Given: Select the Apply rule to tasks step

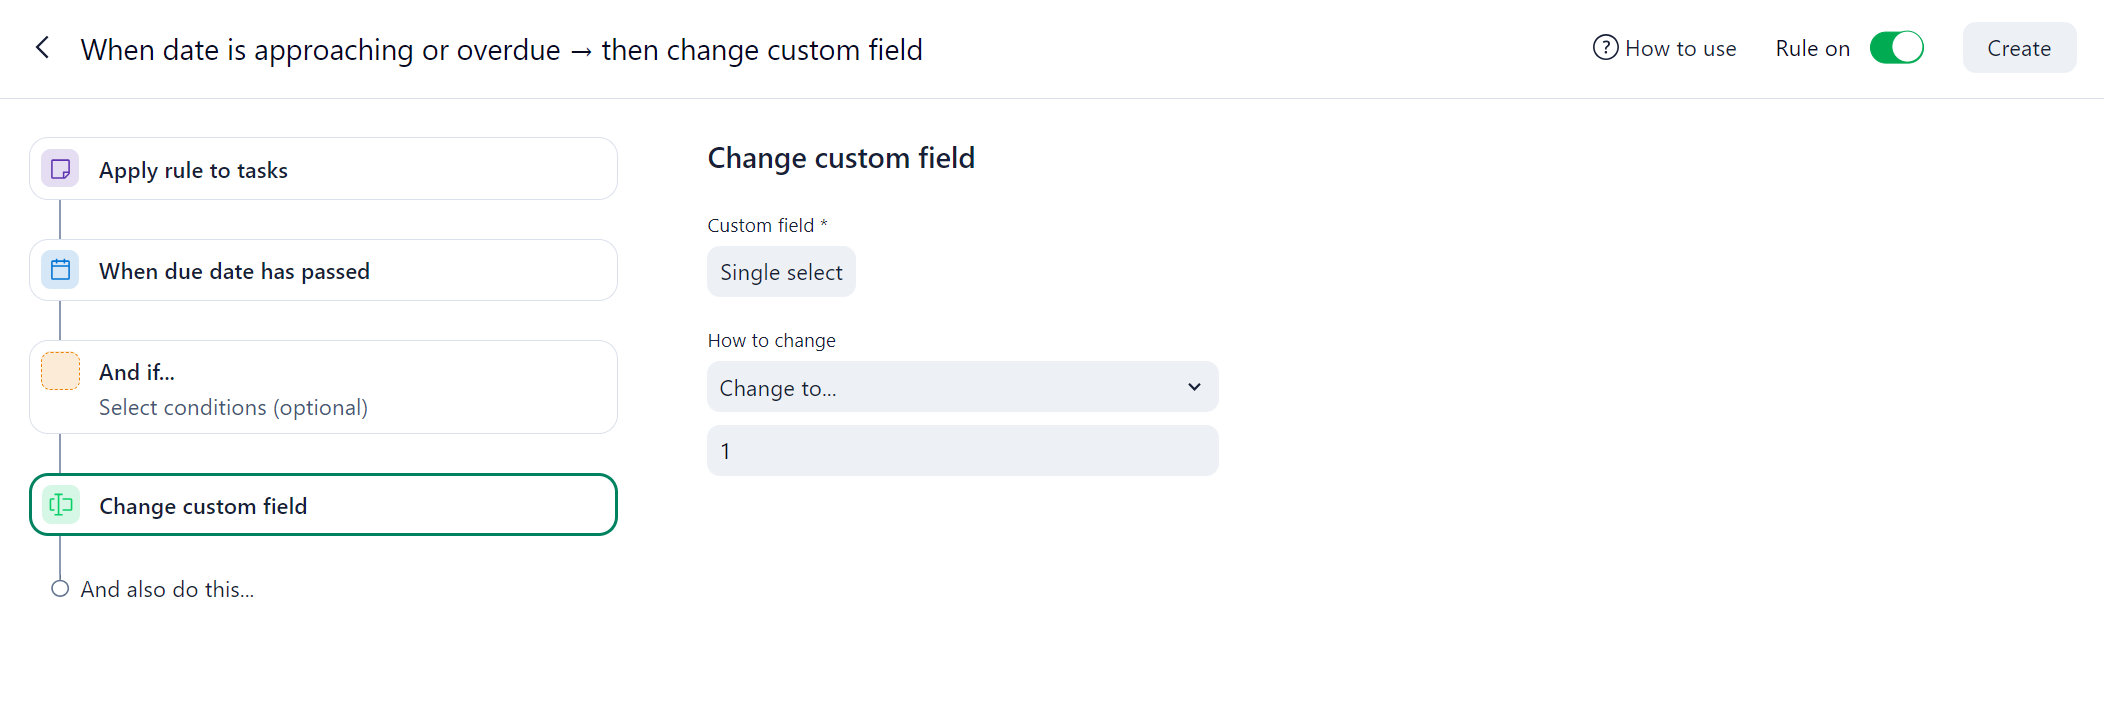Looking at the screenshot, I should (193, 171).
